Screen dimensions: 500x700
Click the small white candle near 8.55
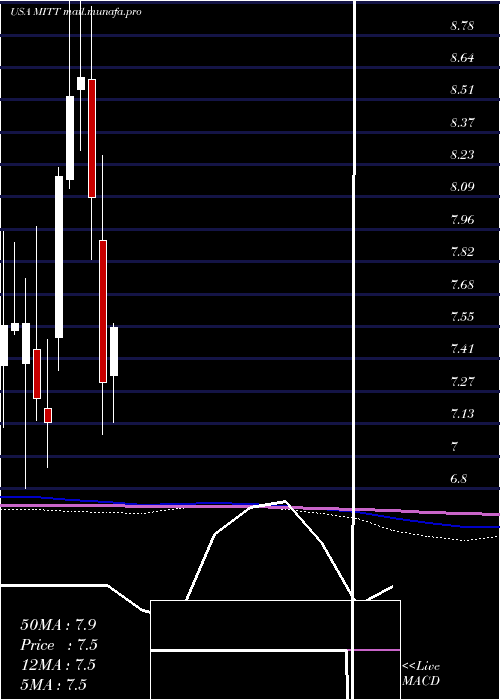(81, 83)
